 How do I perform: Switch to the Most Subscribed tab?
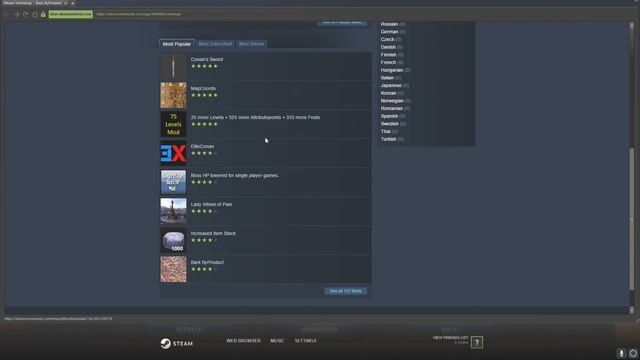tap(215, 44)
